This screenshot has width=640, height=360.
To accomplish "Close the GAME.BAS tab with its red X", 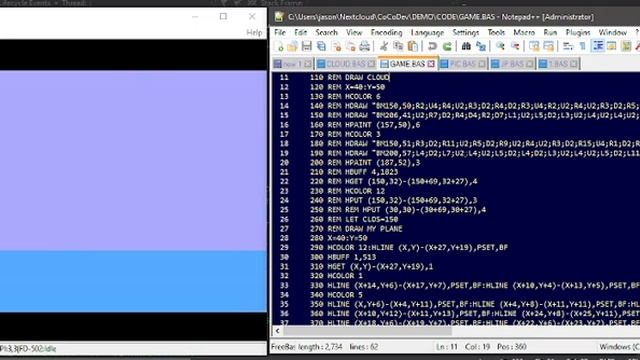I will (431, 64).
